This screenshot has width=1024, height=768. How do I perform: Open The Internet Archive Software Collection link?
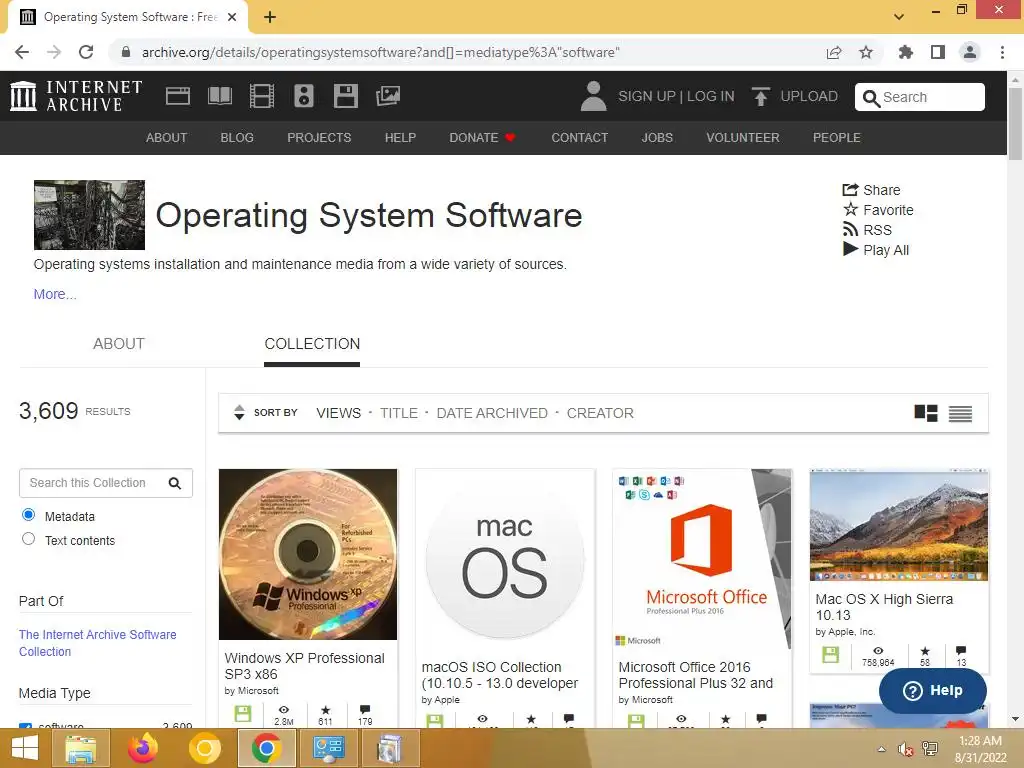point(97,643)
